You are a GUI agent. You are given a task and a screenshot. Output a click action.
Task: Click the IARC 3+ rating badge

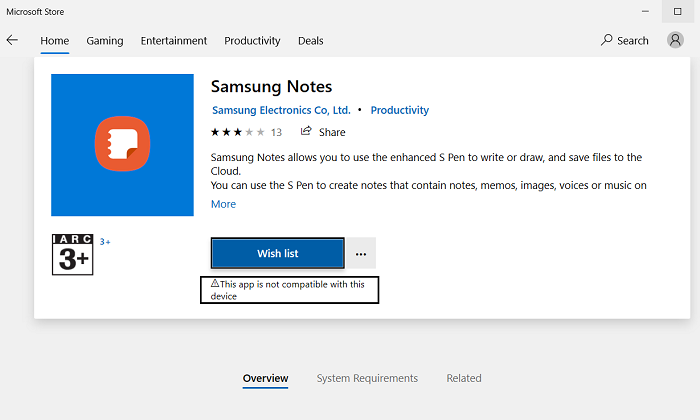coord(72,254)
